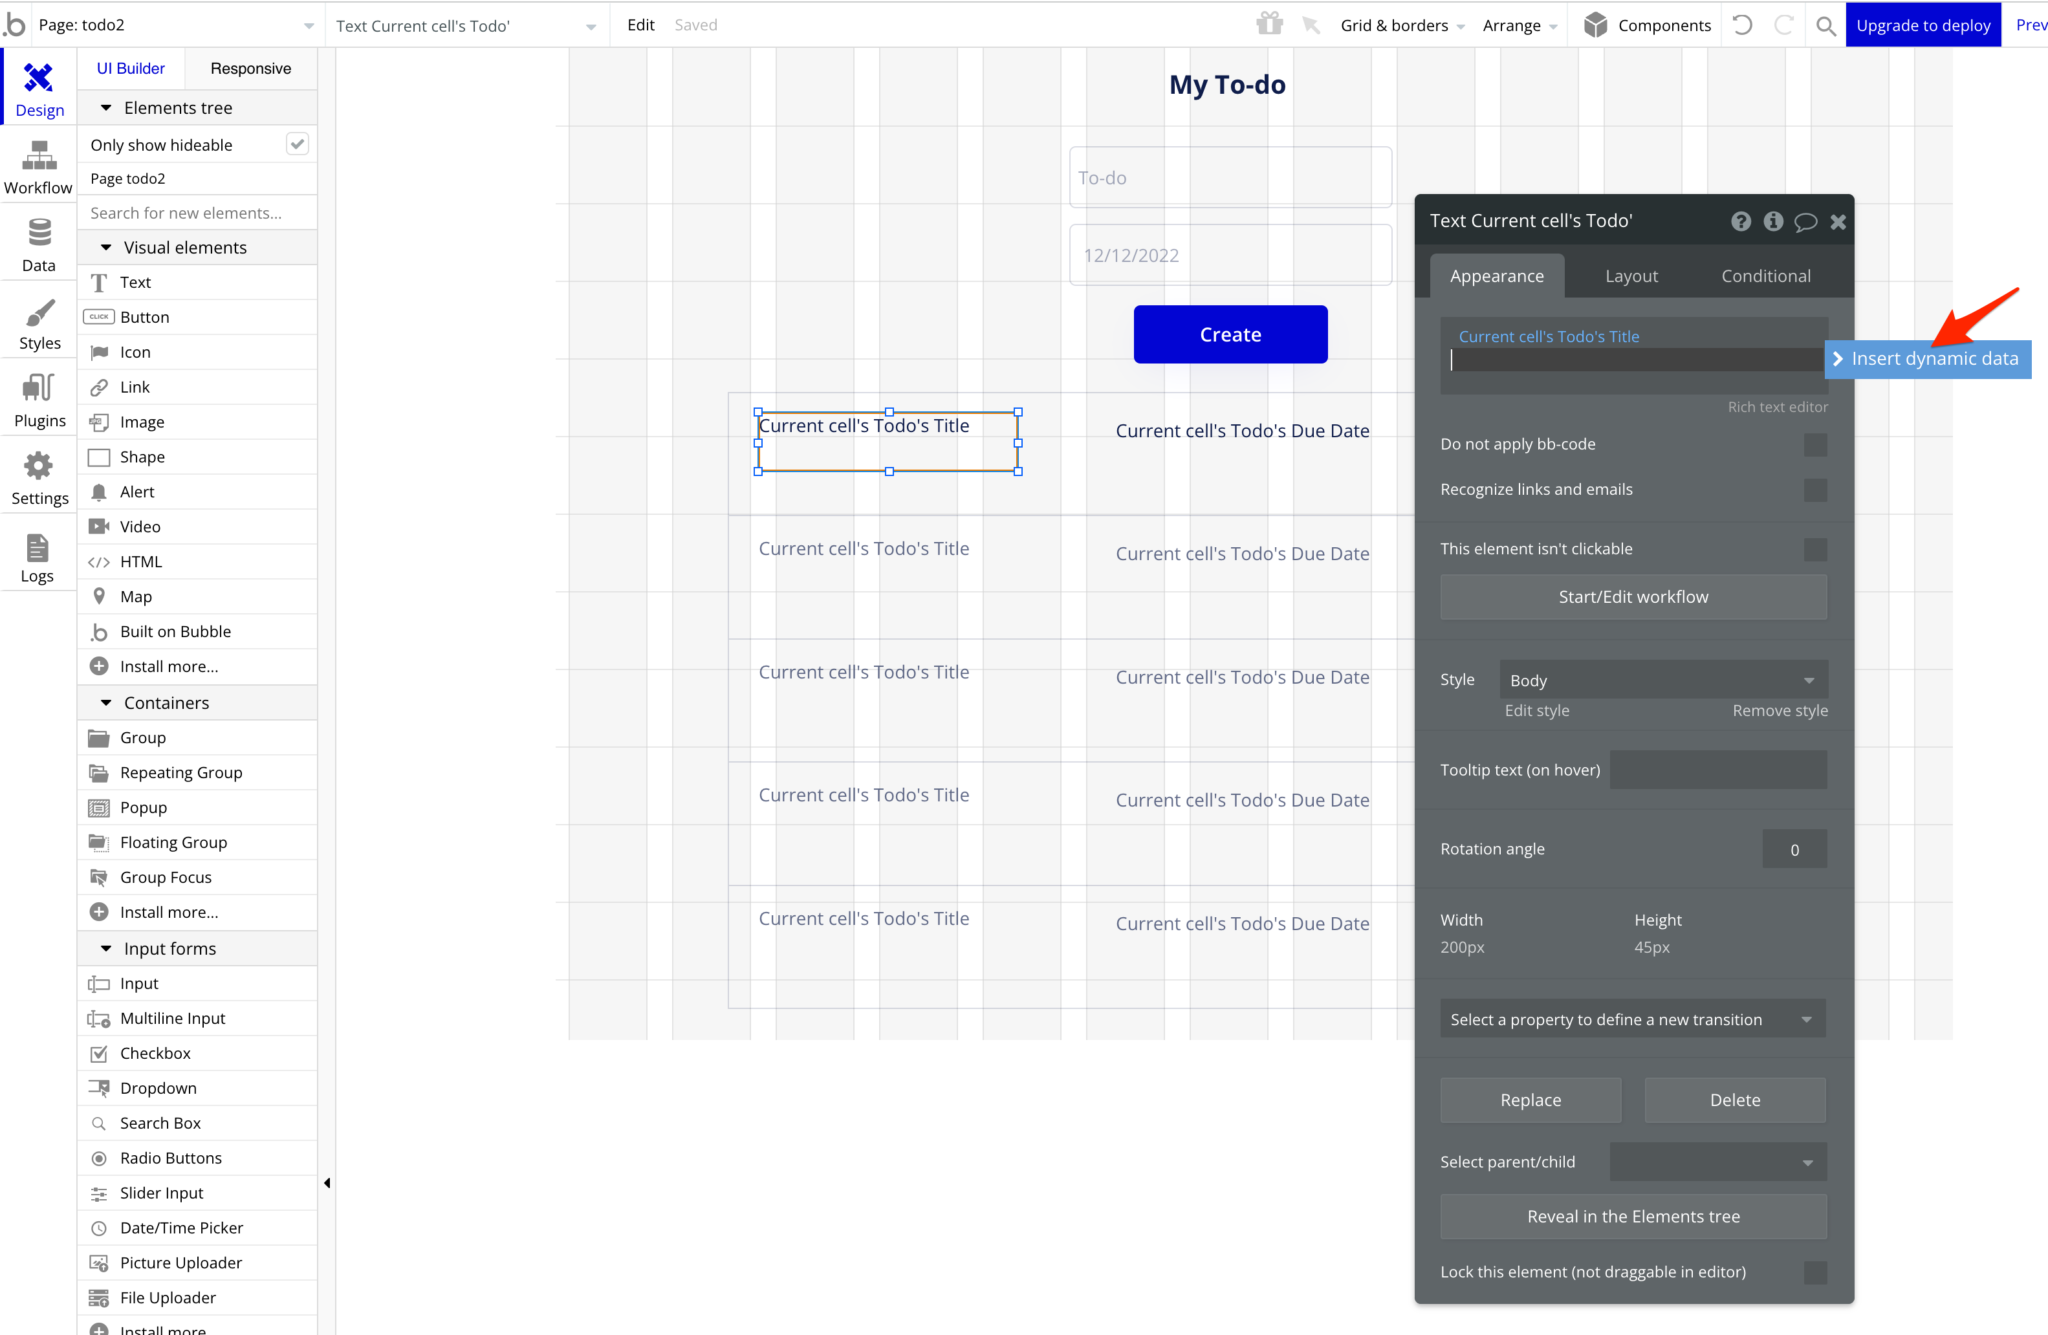Click the Start/Edit workflow button
The height and width of the screenshot is (1335, 2048).
click(x=1633, y=597)
